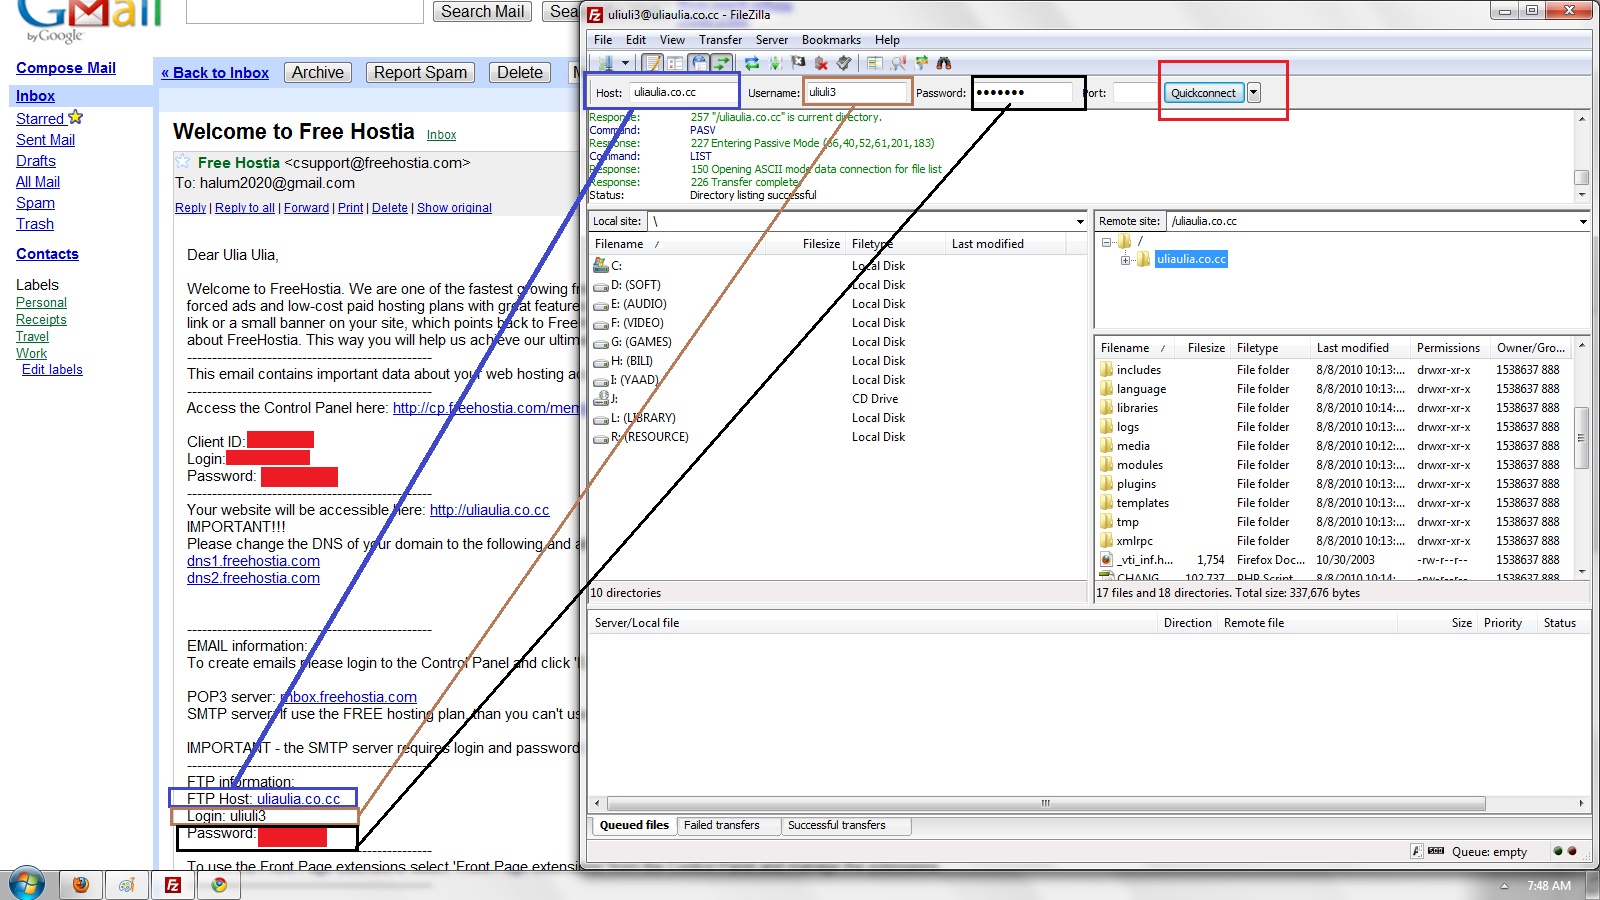This screenshot has height=900, width=1600.
Task: Open the Server menu
Action: (x=771, y=40)
